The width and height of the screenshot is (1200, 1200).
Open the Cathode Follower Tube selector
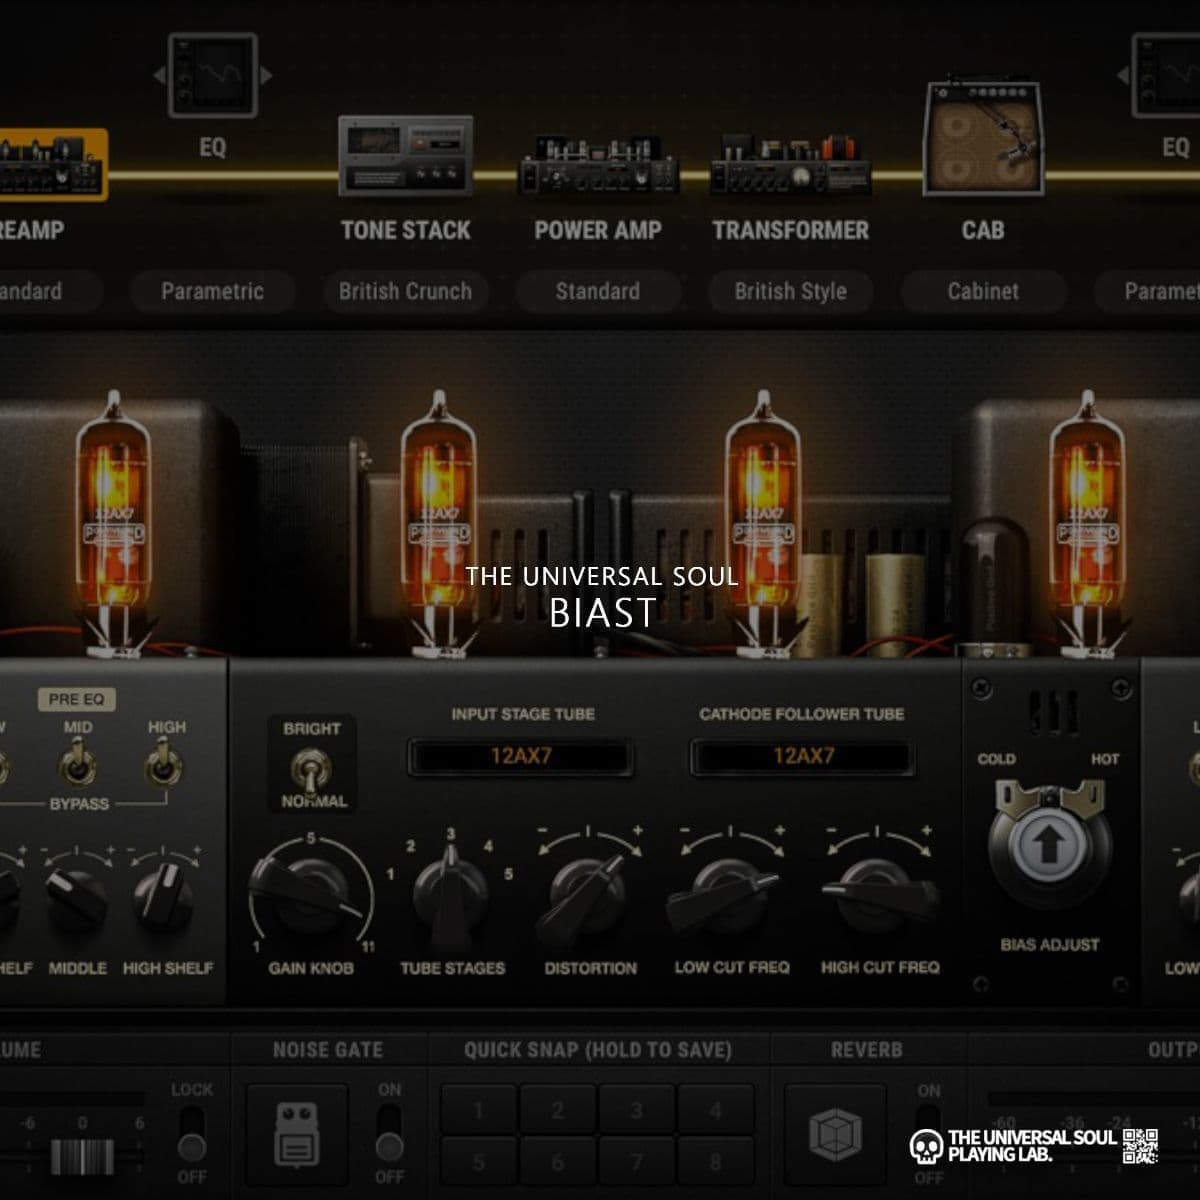click(x=802, y=756)
